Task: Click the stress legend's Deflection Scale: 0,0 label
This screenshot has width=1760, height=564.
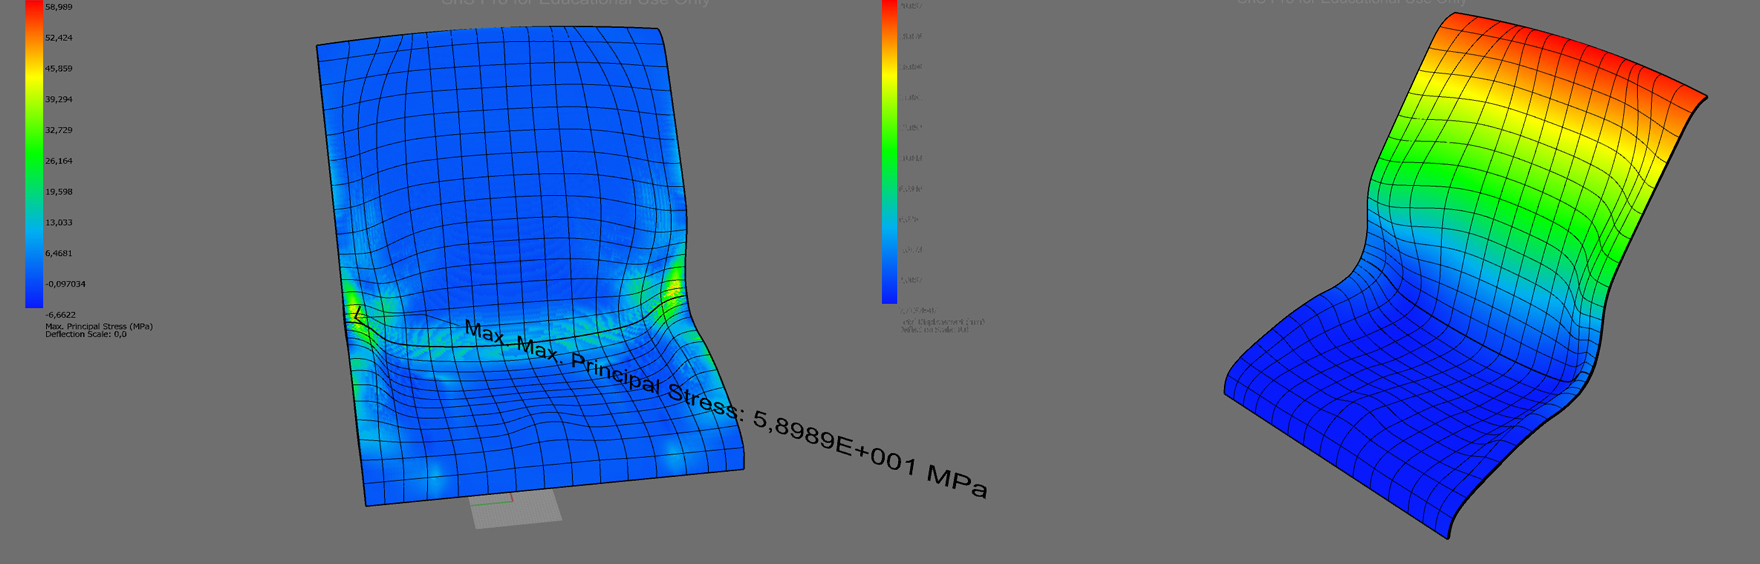Action: point(86,335)
